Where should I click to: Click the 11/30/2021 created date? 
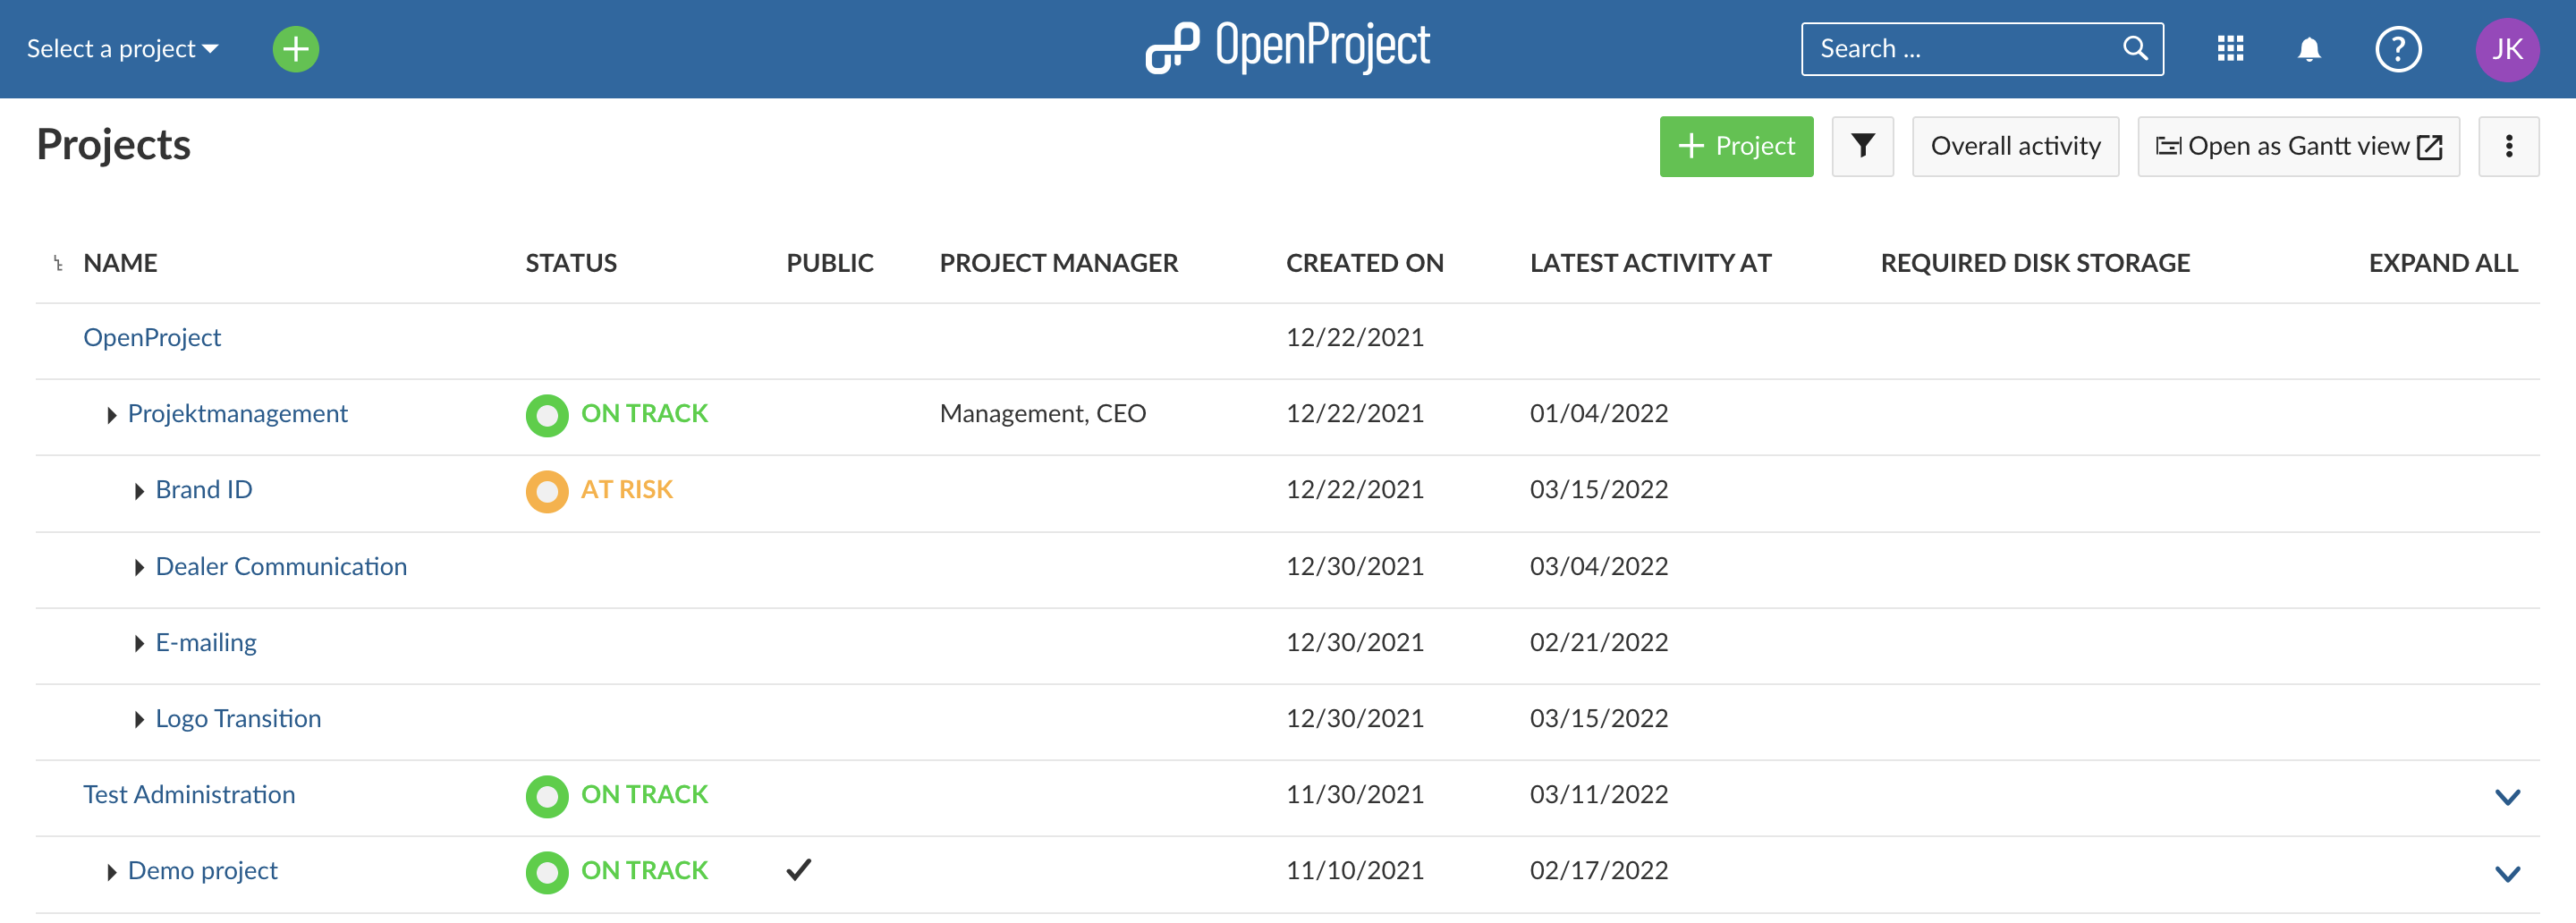1354,794
